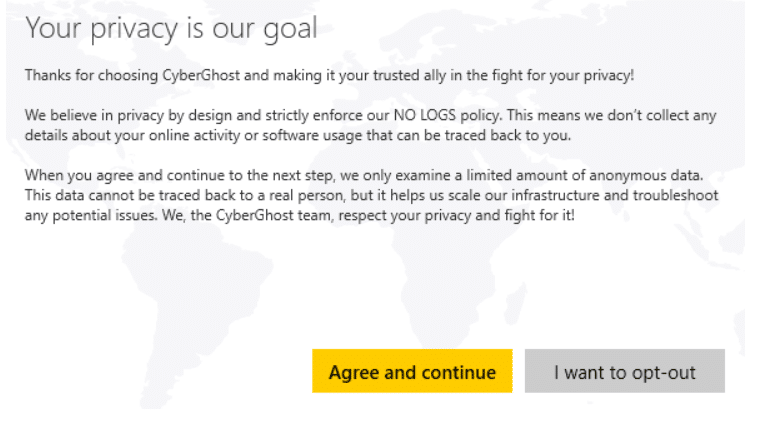Click the line starting 'This data cannot be traced'

tap(371, 196)
